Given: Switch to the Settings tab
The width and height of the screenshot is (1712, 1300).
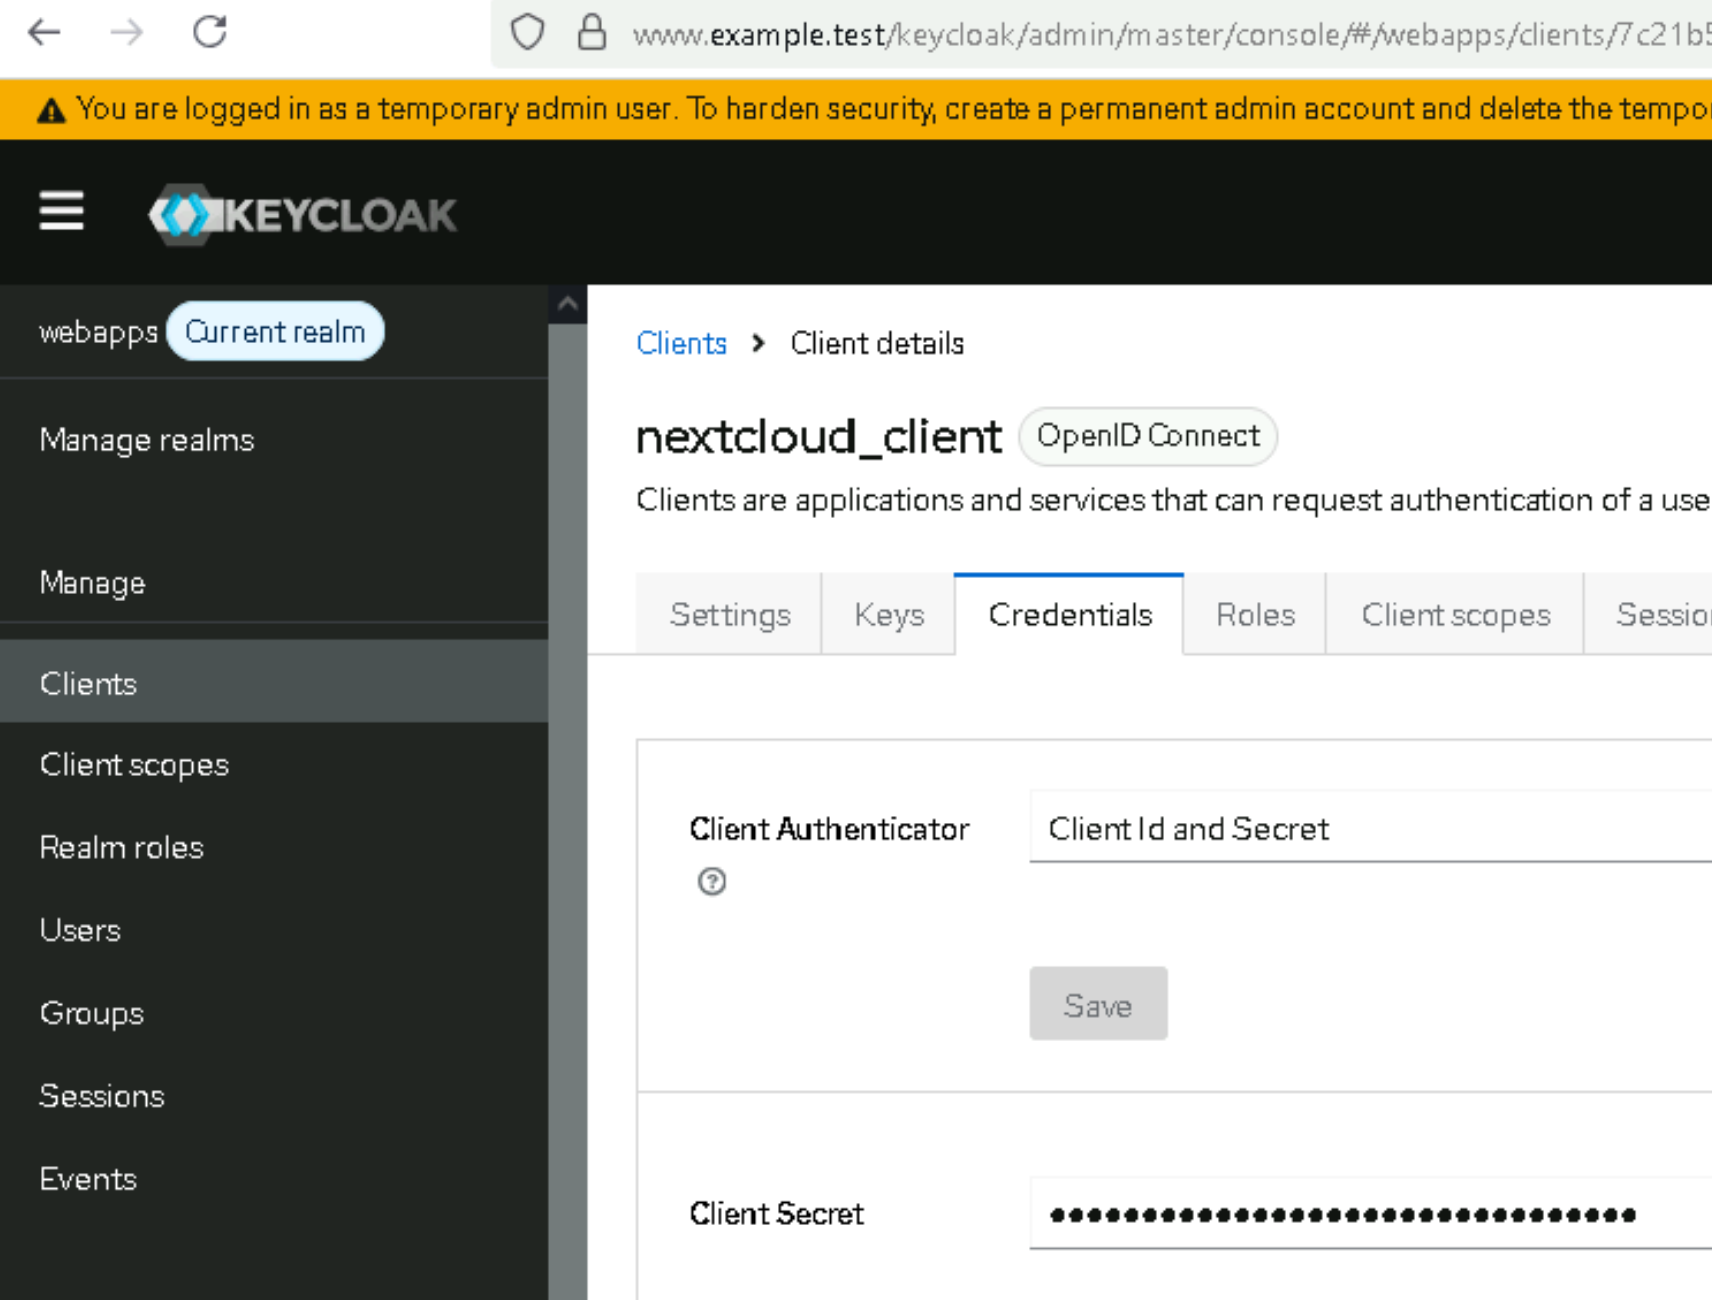Looking at the screenshot, I should (x=730, y=615).
